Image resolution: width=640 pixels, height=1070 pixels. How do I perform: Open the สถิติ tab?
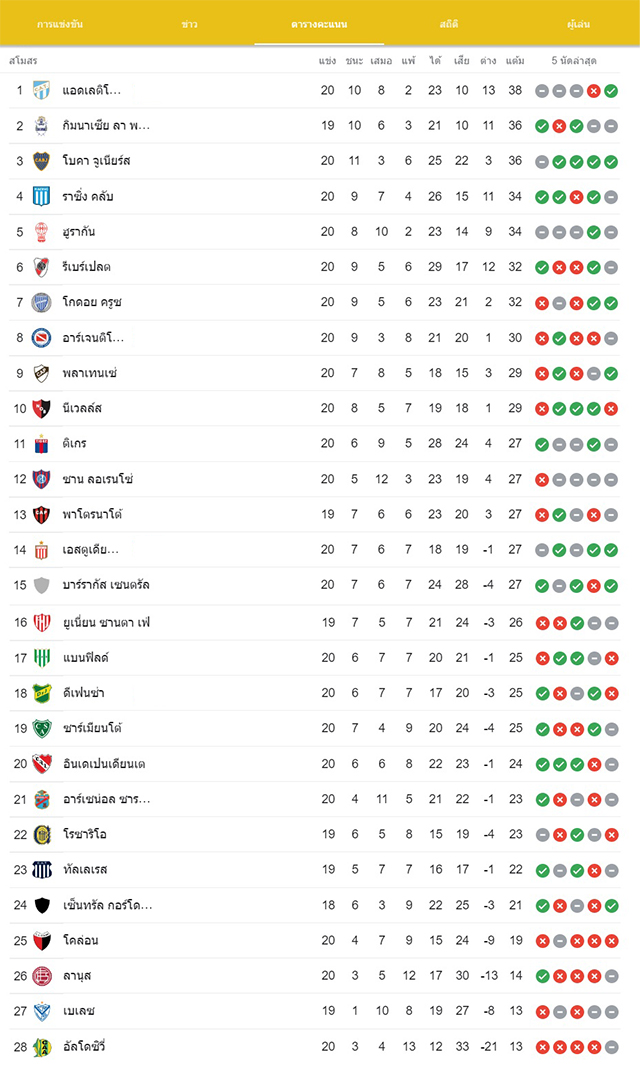(449, 25)
